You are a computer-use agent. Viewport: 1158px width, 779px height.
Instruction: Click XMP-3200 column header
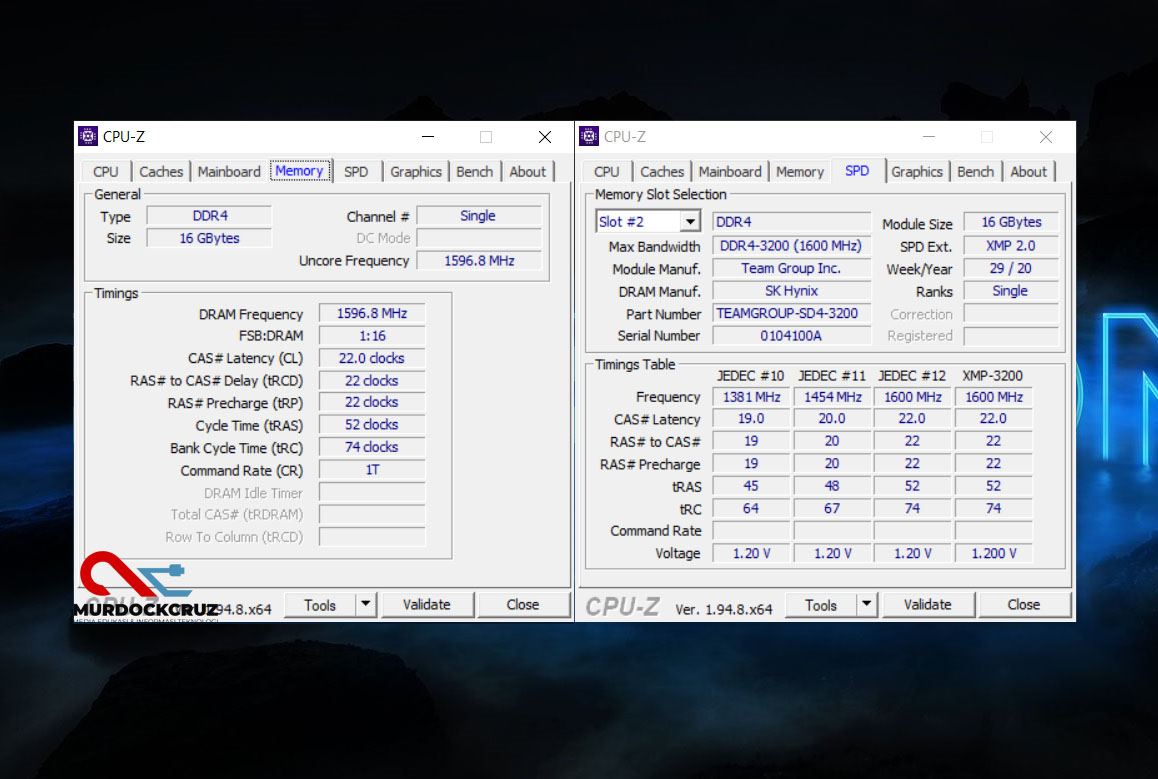pos(993,376)
